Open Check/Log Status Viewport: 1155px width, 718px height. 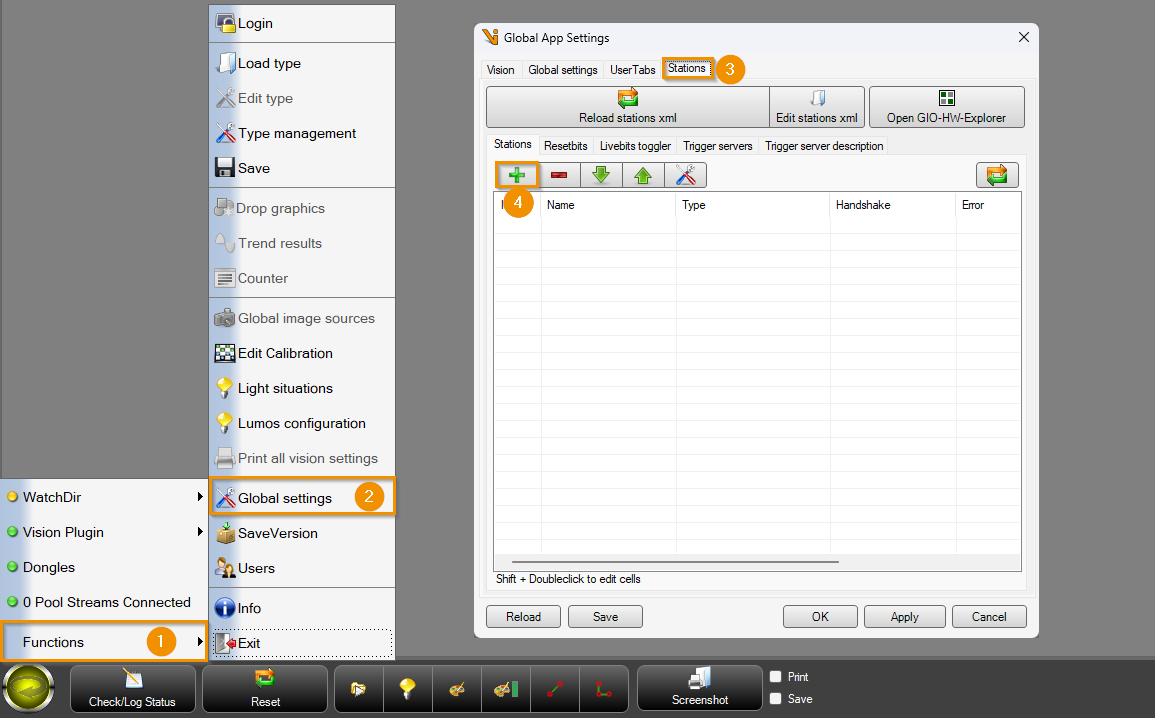click(133, 689)
